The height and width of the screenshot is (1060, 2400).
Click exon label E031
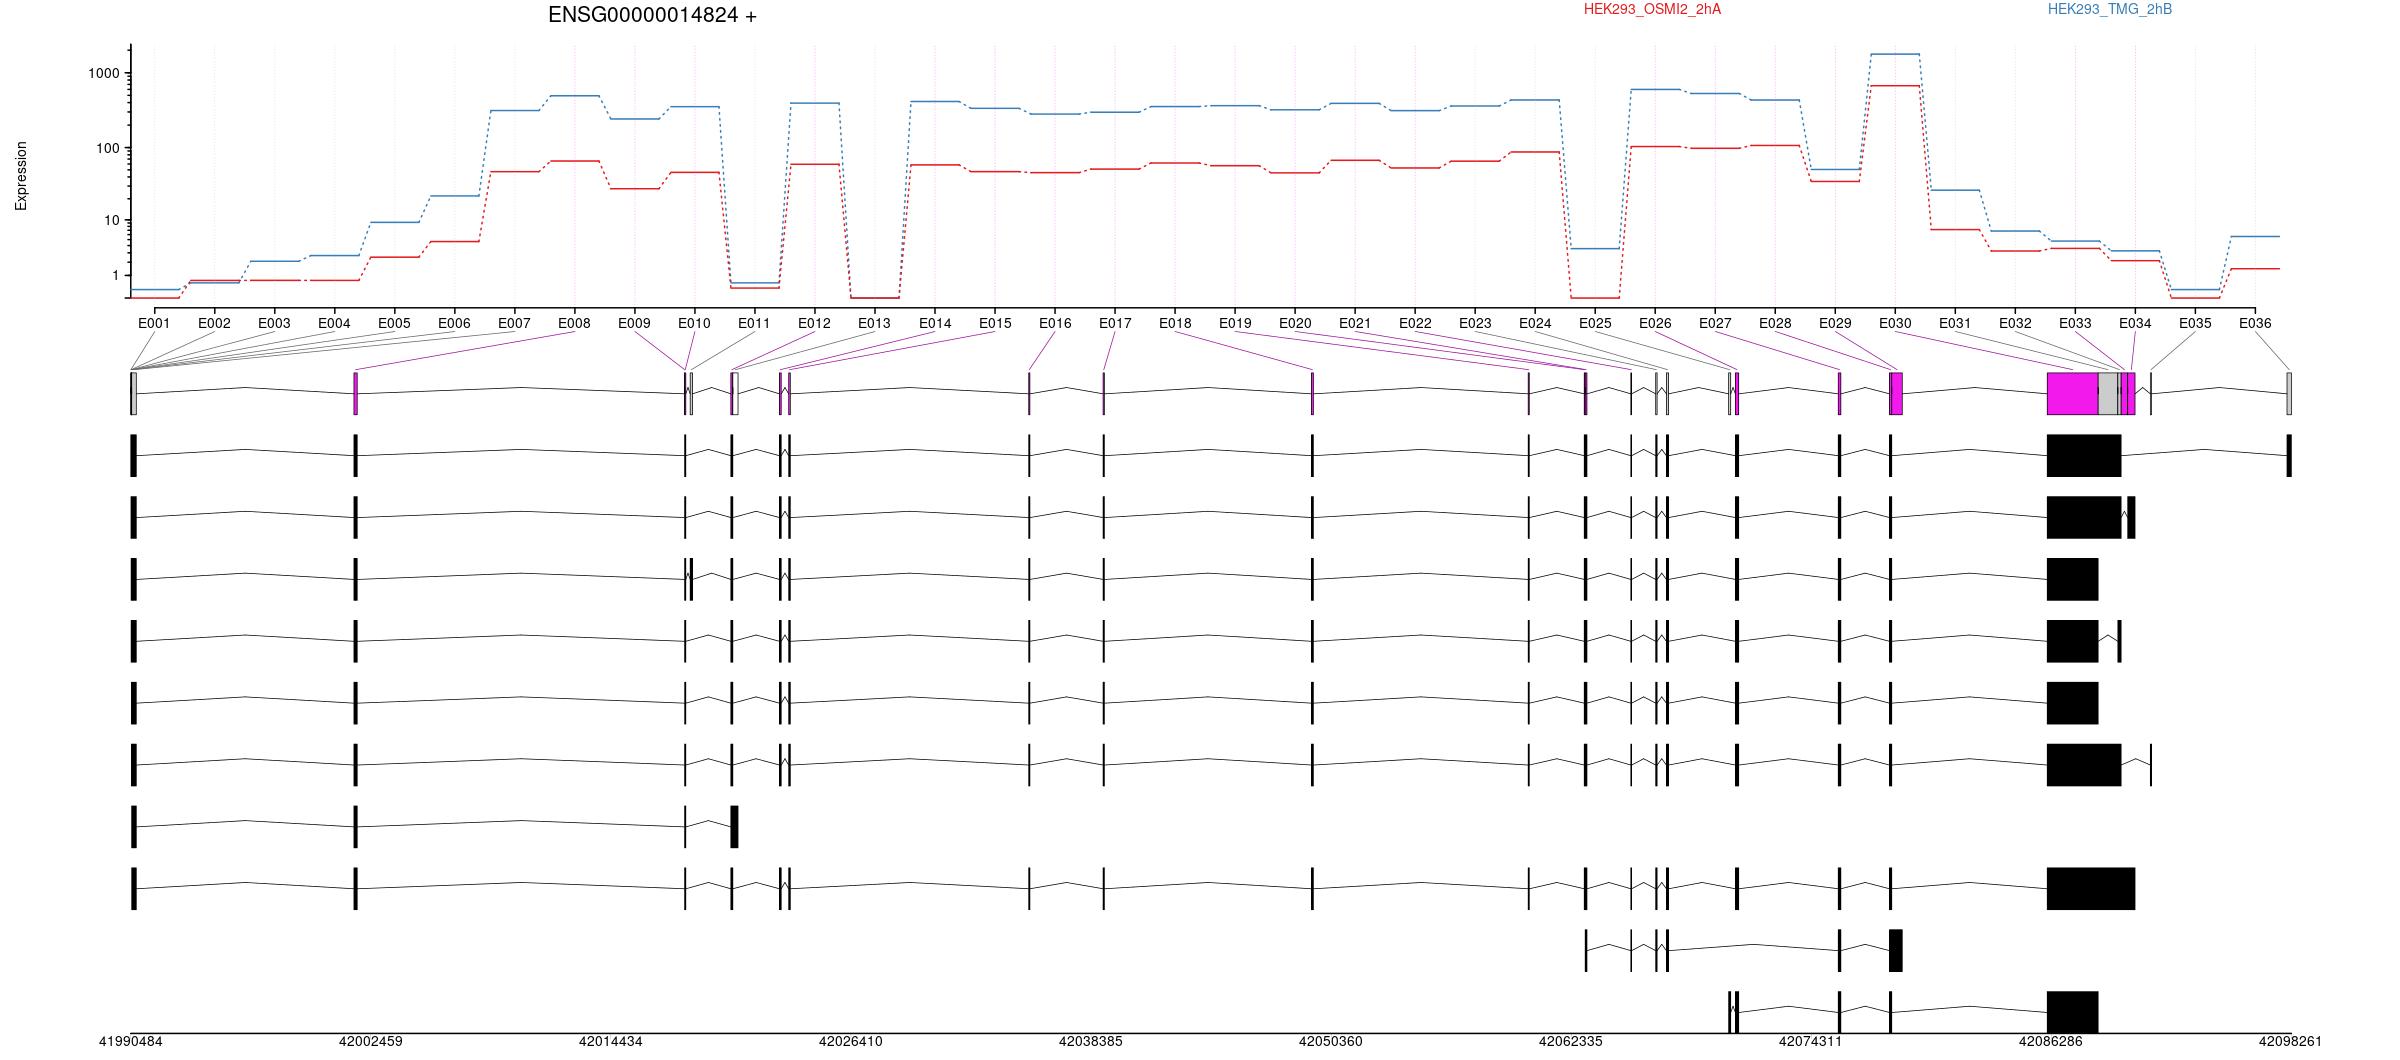coord(1955,323)
